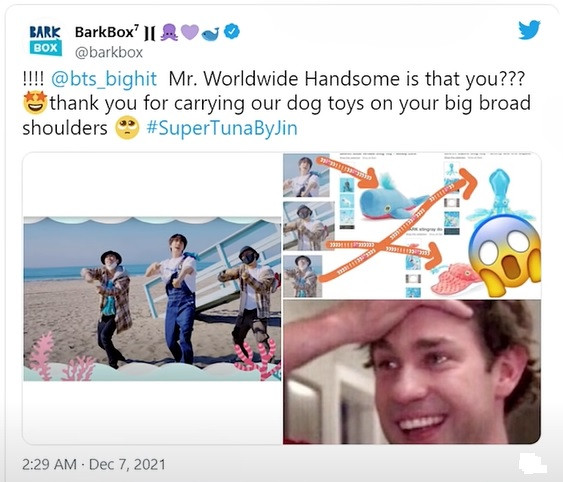Click the purple octopus emoji in name

click(x=169, y=32)
